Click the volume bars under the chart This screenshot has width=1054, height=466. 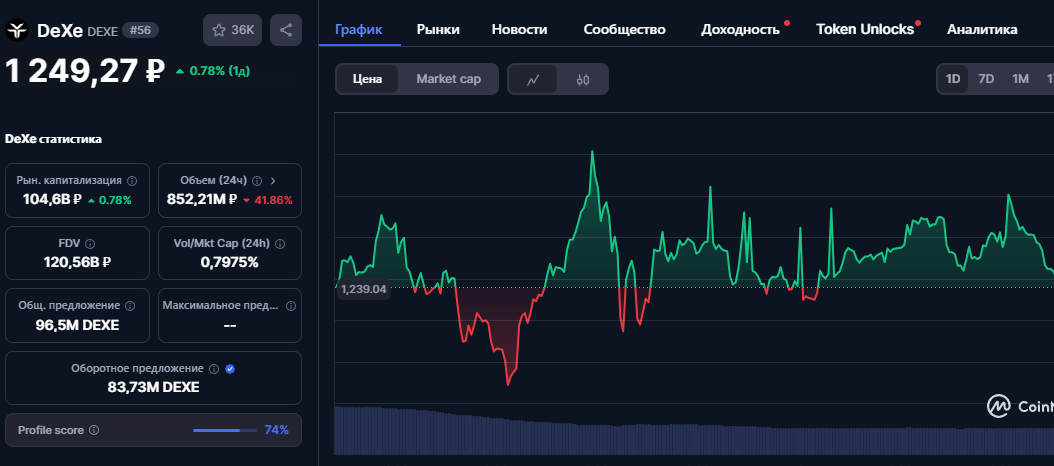click(x=694, y=430)
